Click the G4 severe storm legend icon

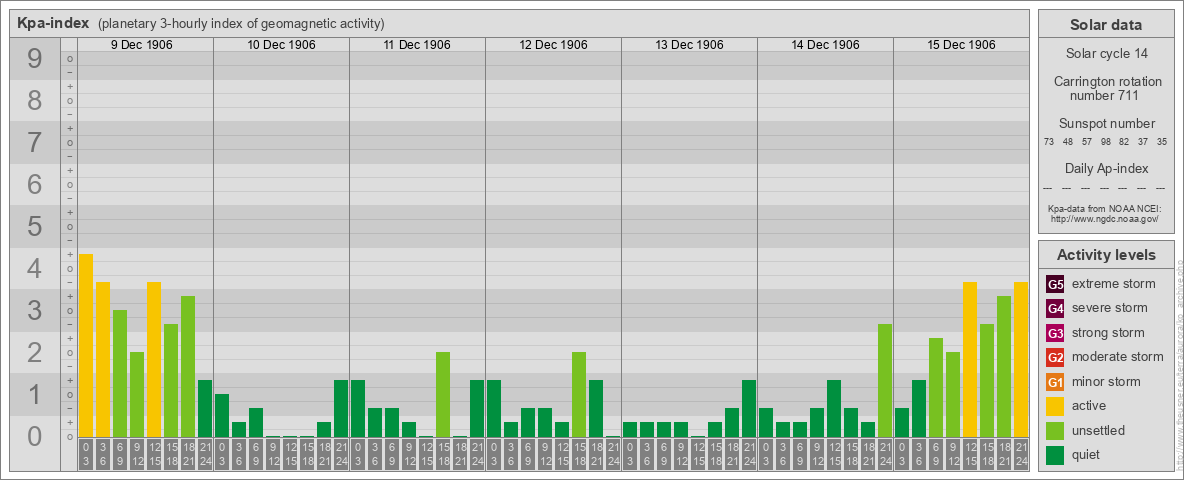pos(1055,309)
